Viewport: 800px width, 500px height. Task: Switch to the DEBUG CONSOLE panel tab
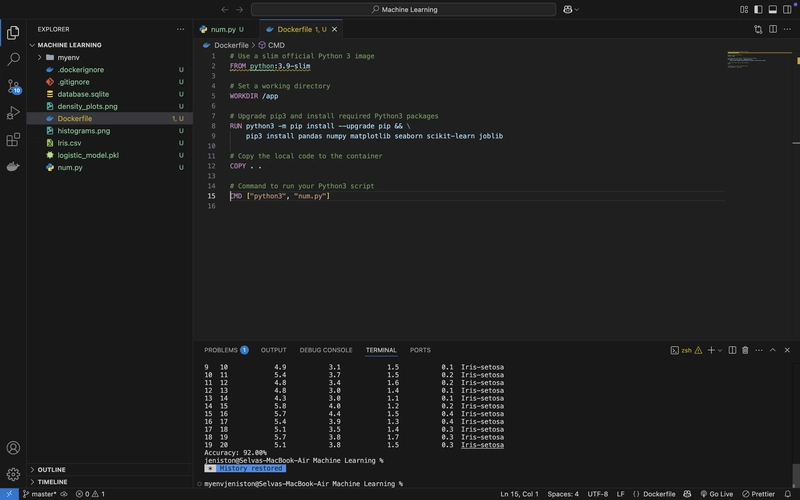(326, 350)
